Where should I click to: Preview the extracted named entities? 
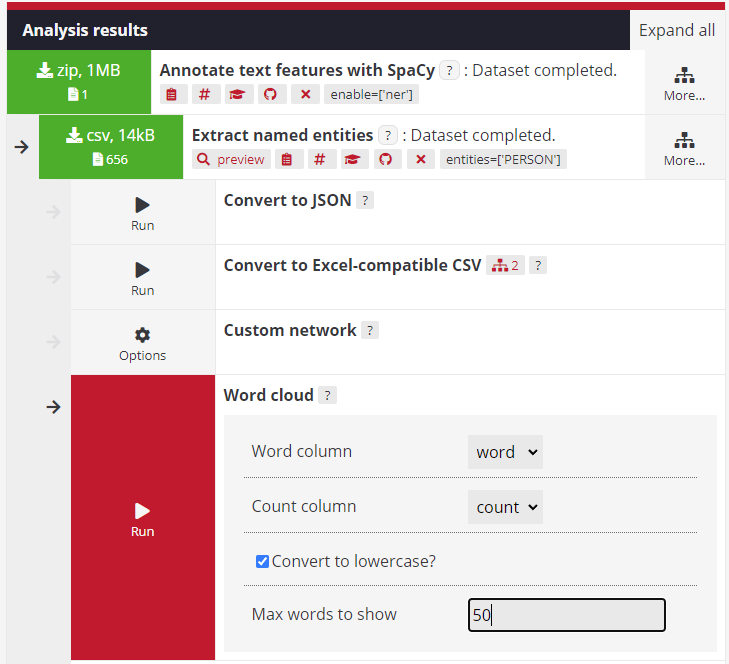coord(231,159)
